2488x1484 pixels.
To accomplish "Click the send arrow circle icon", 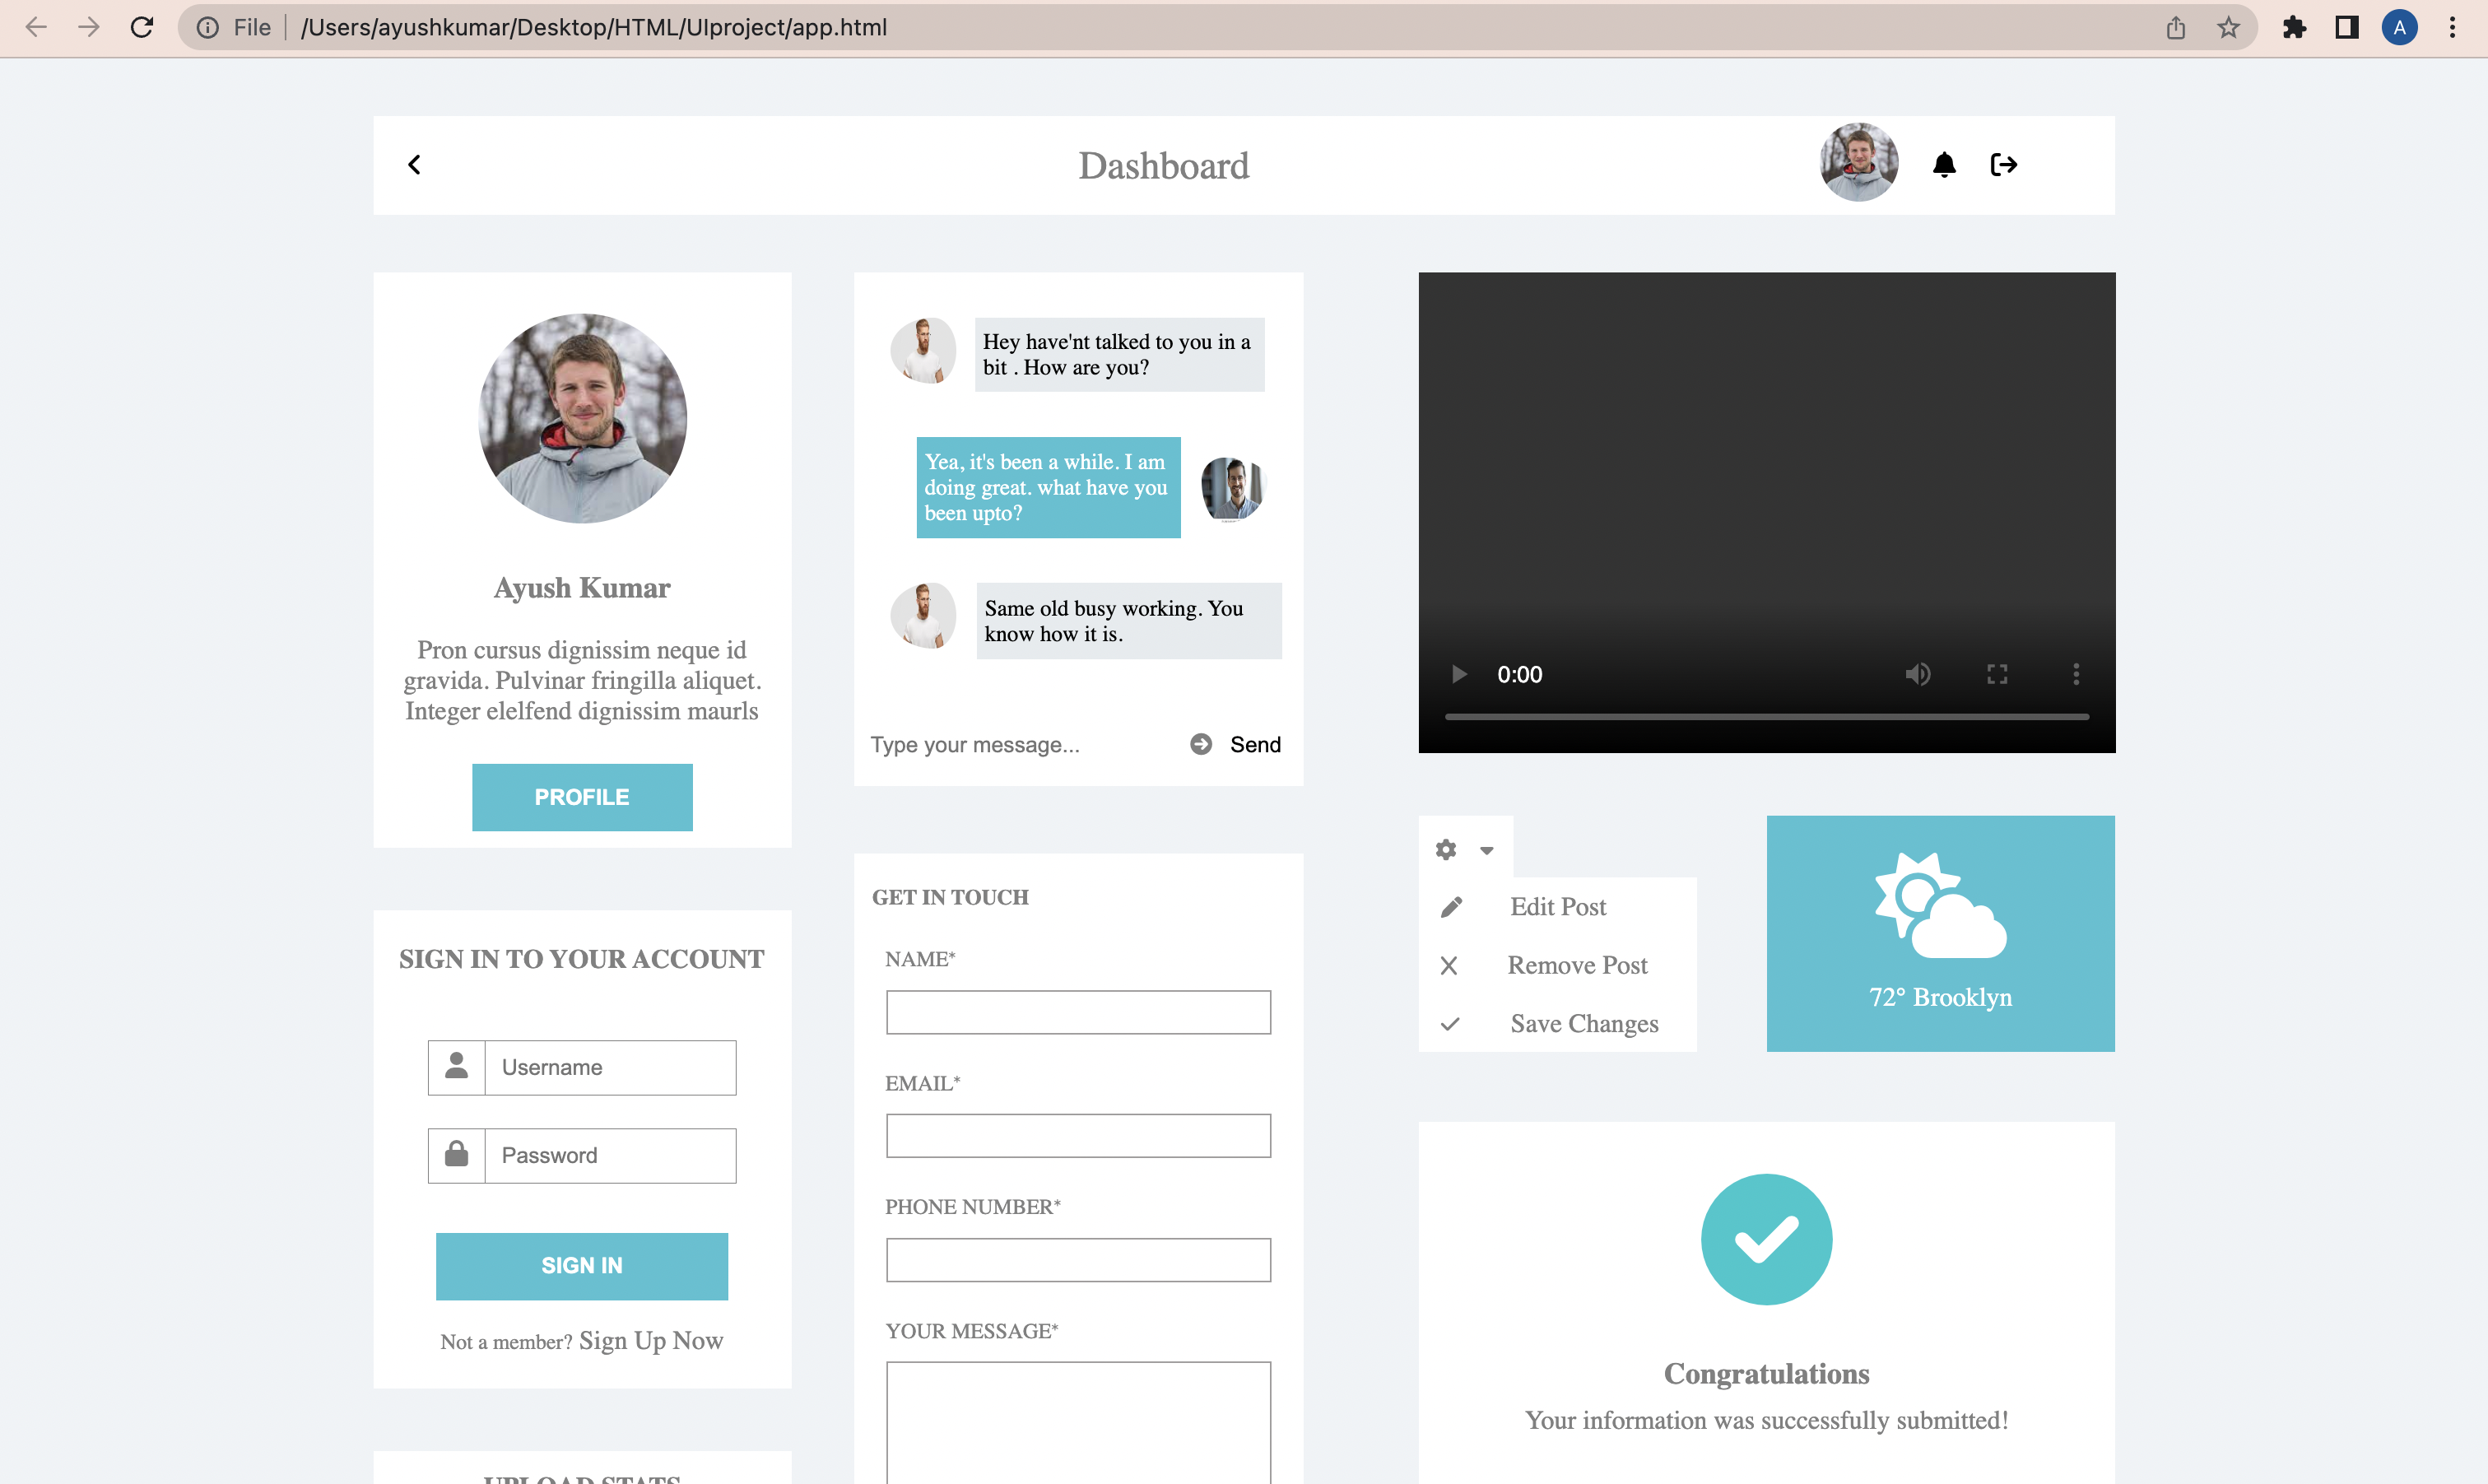I will pyautogui.click(x=1201, y=744).
